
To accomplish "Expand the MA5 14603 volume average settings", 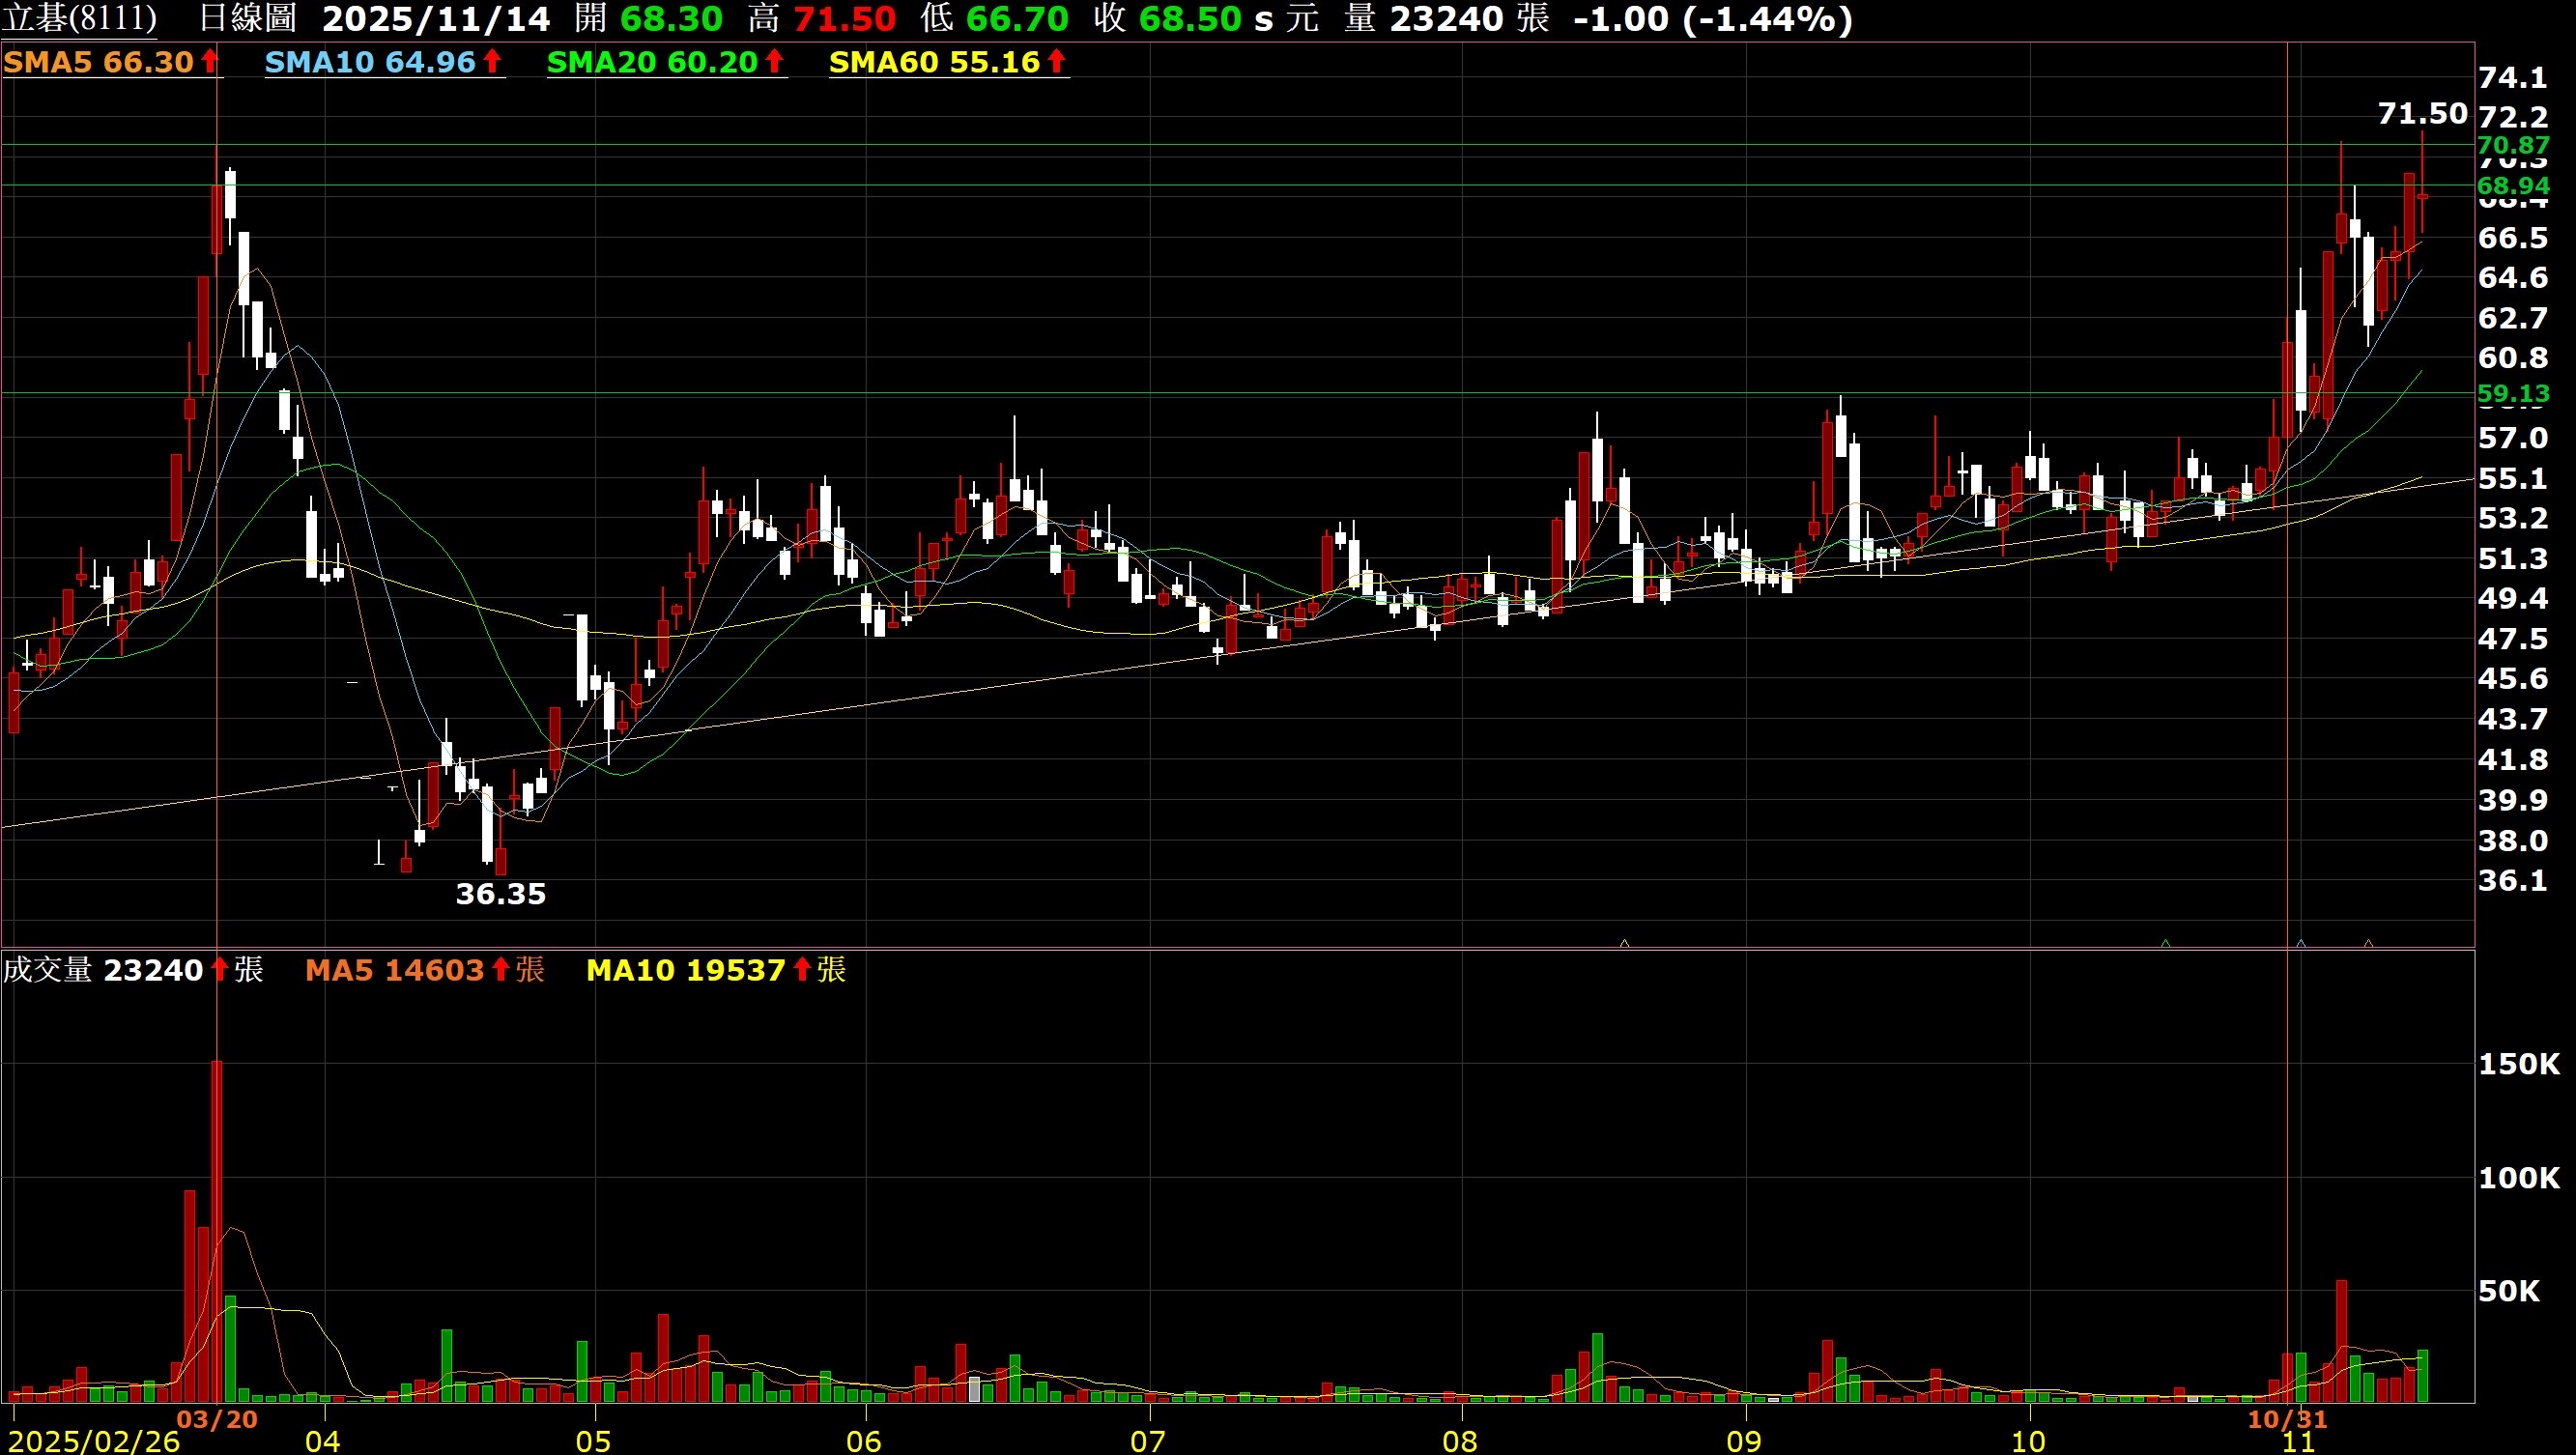I will [x=394, y=970].
